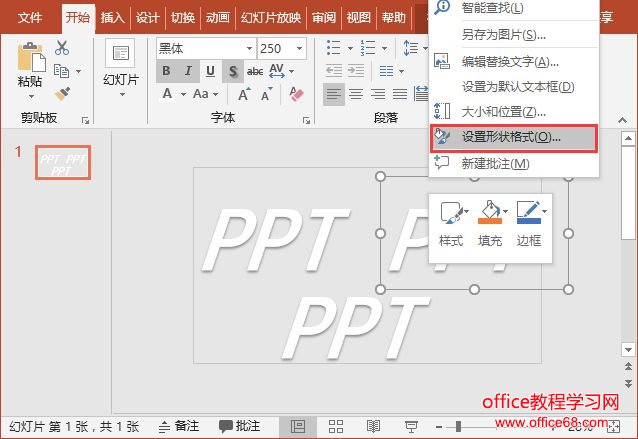
Task: Cut selection with the scissors icon
Action: click(62, 48)
